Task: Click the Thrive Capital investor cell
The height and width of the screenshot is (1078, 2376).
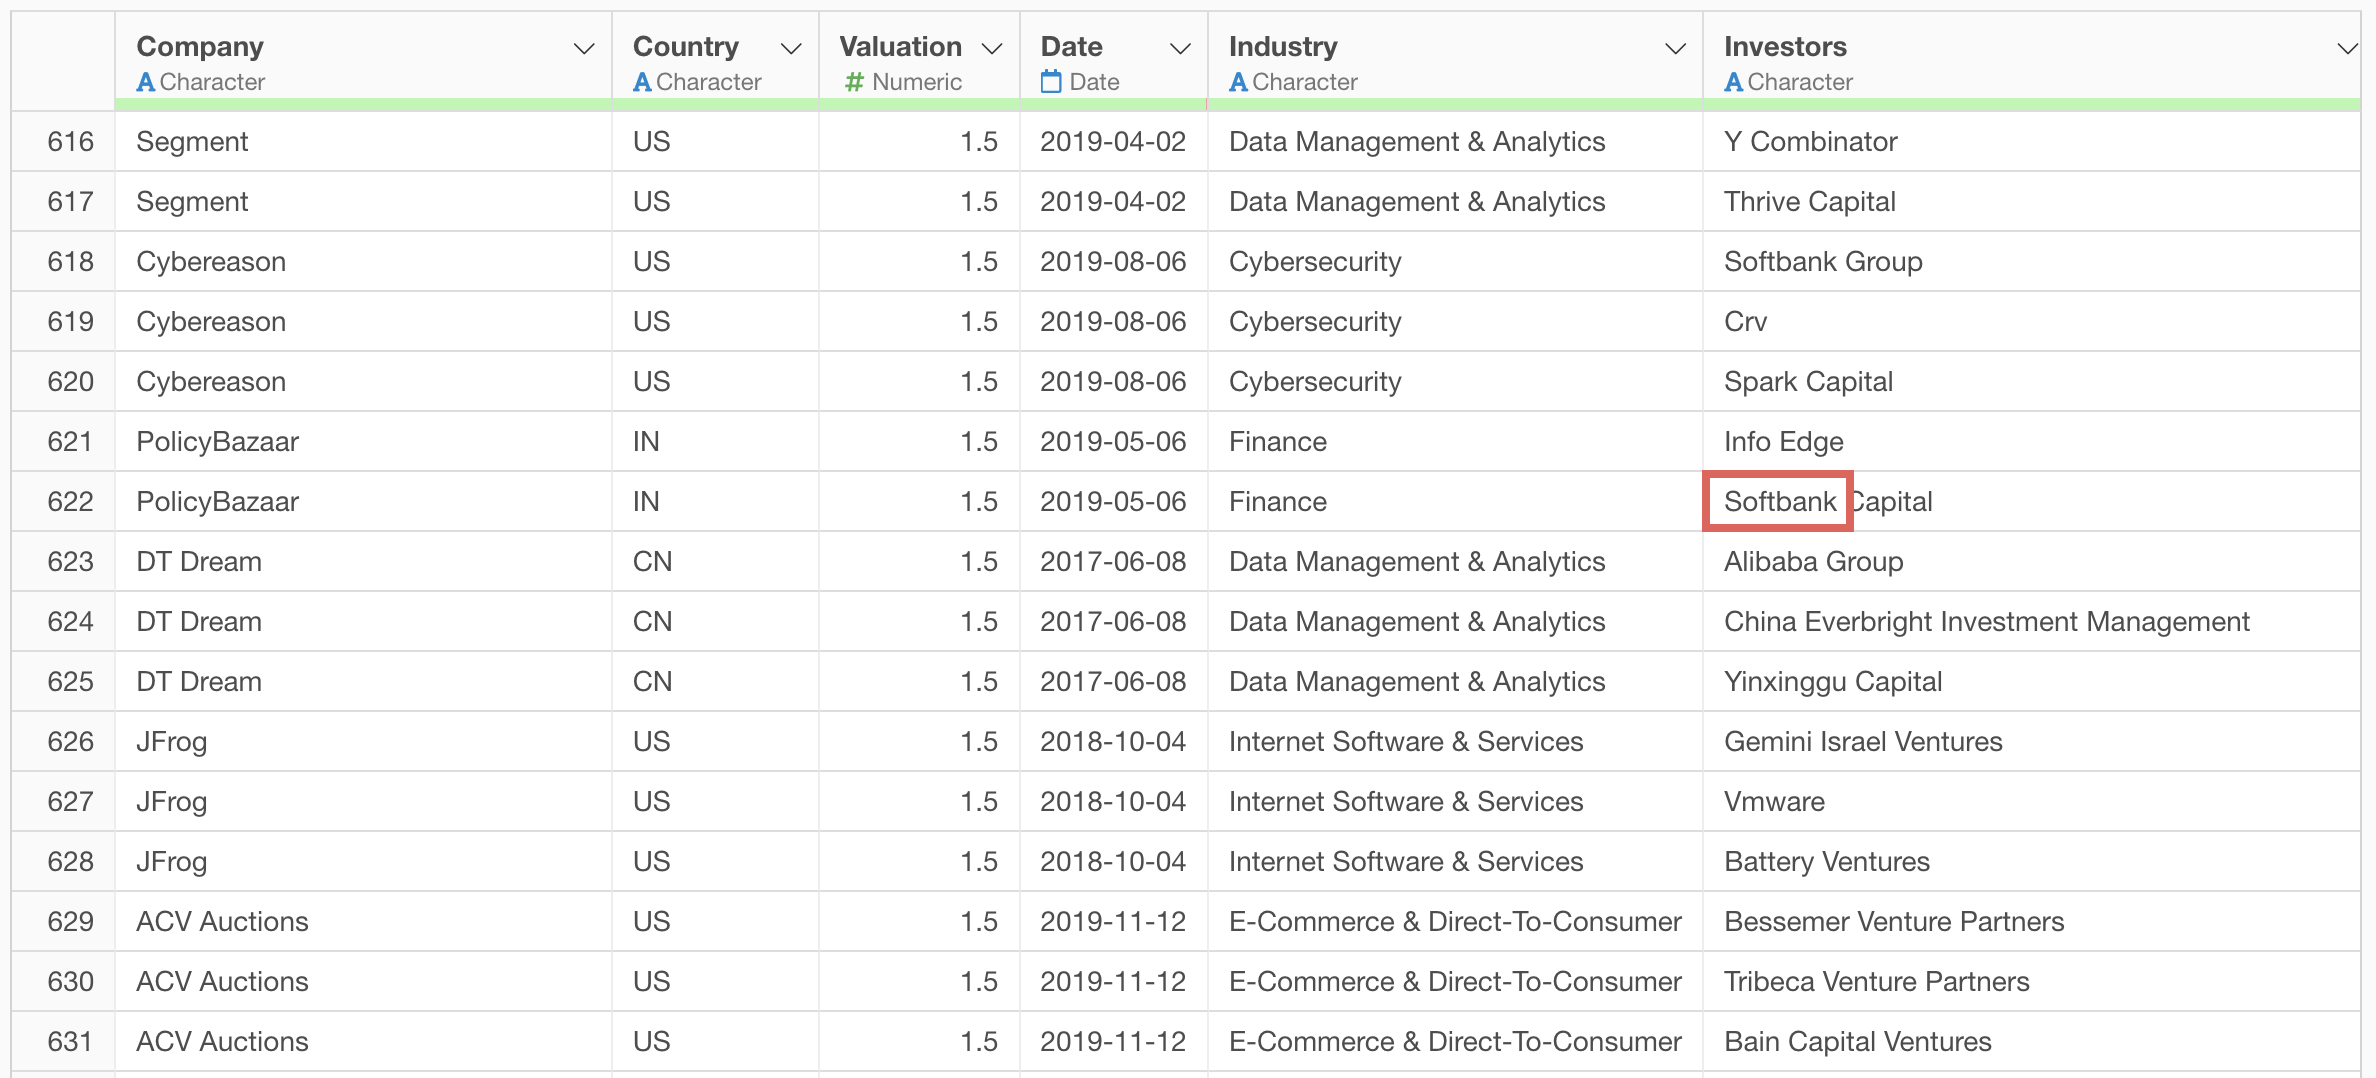Action: tap(2032, 201)
